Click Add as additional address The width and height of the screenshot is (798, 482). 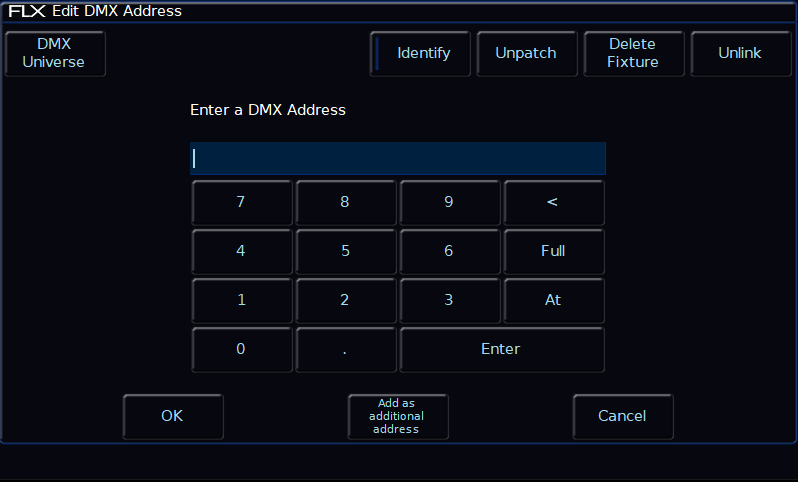coord(397,416)
